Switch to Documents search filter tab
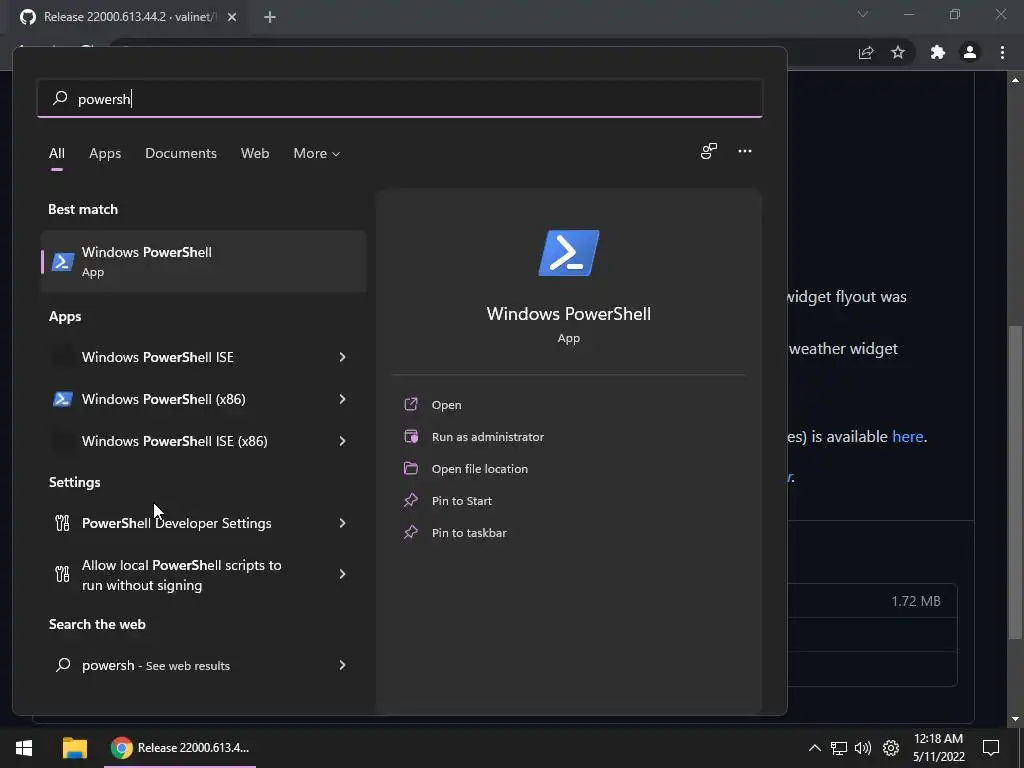Image resolution: width=1024 pixels, height=768 pixels. [181, 153]
